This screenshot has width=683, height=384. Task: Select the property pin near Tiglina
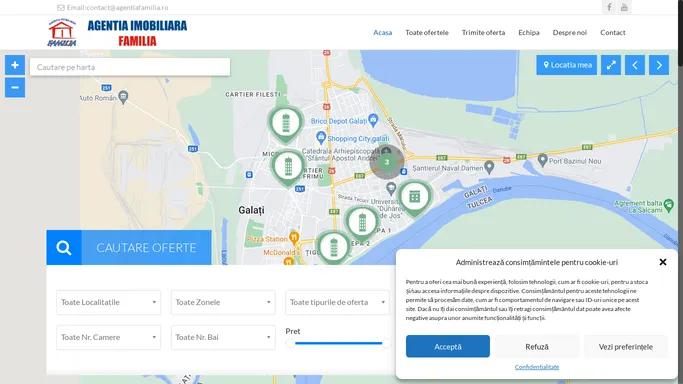pyautogui.click(x=334, y=247)
